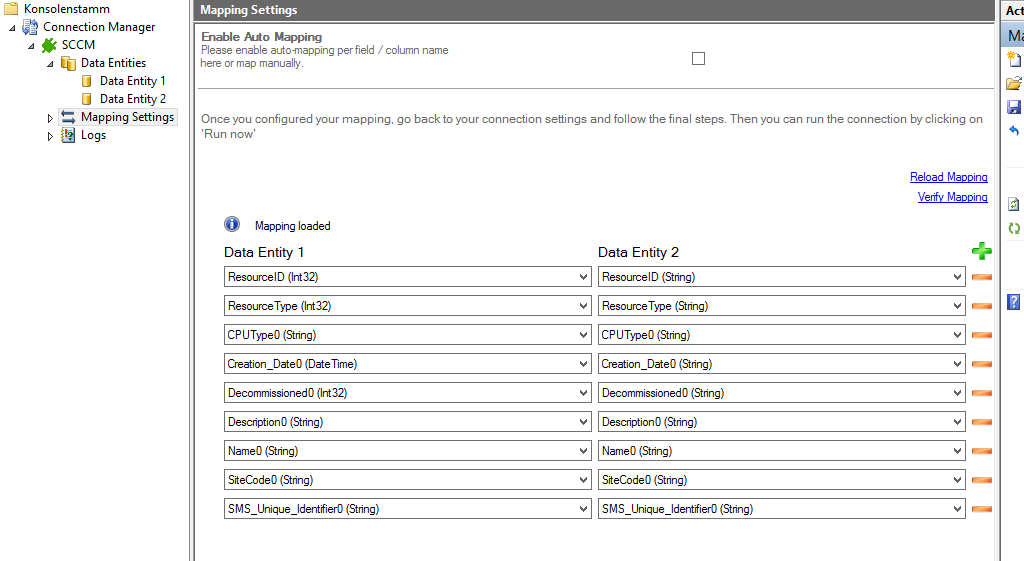Click the green plus add-mapping icon
This screenshot has width=1024, height=561.
(981, 252)
